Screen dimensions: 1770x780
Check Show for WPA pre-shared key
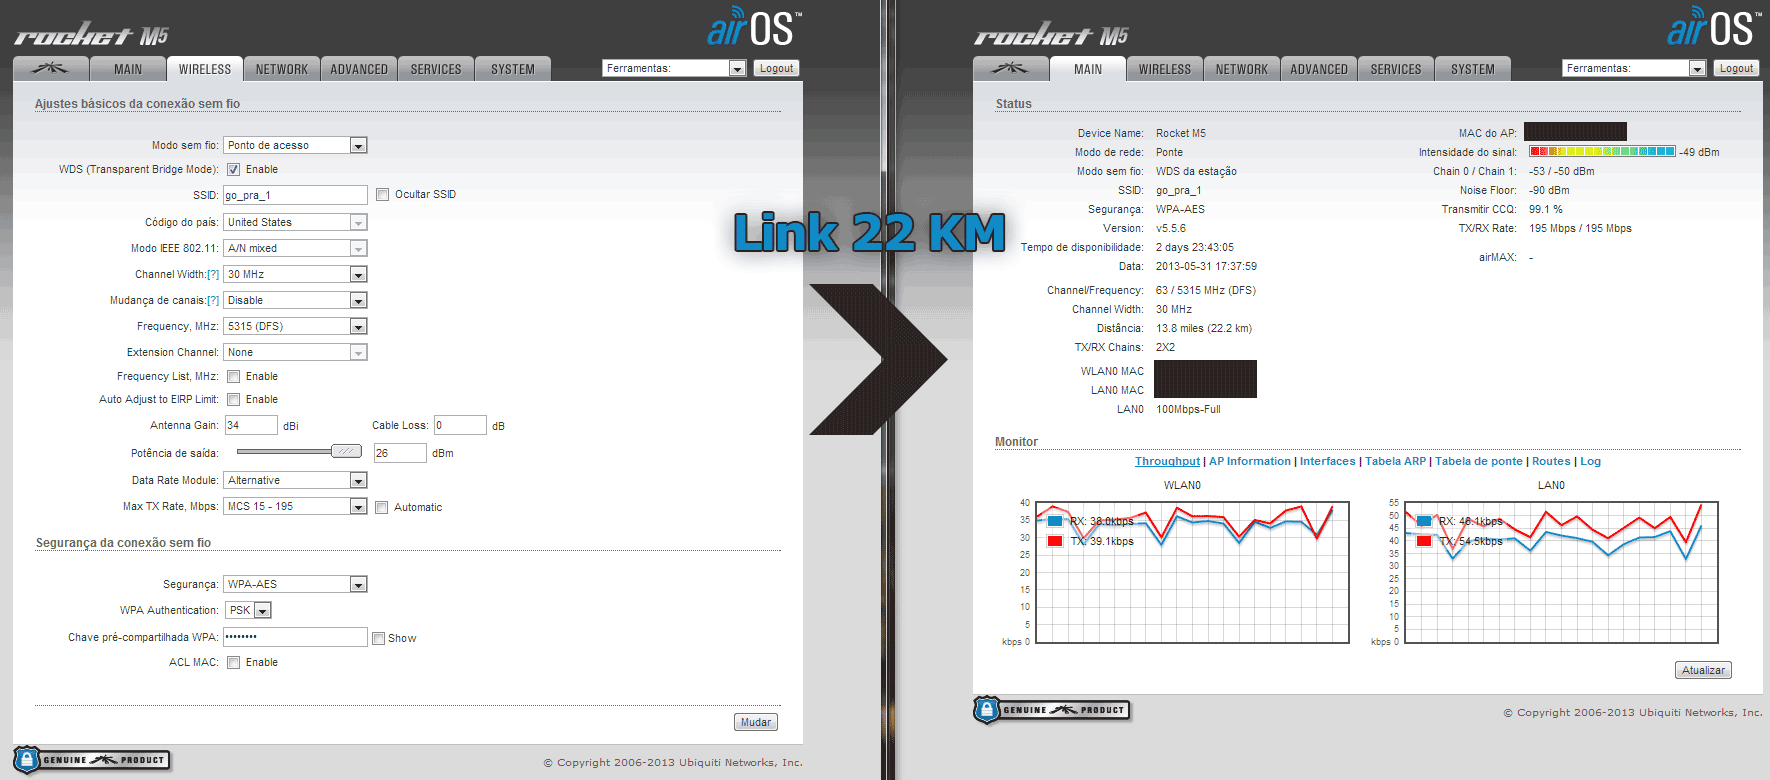(378, 639)
